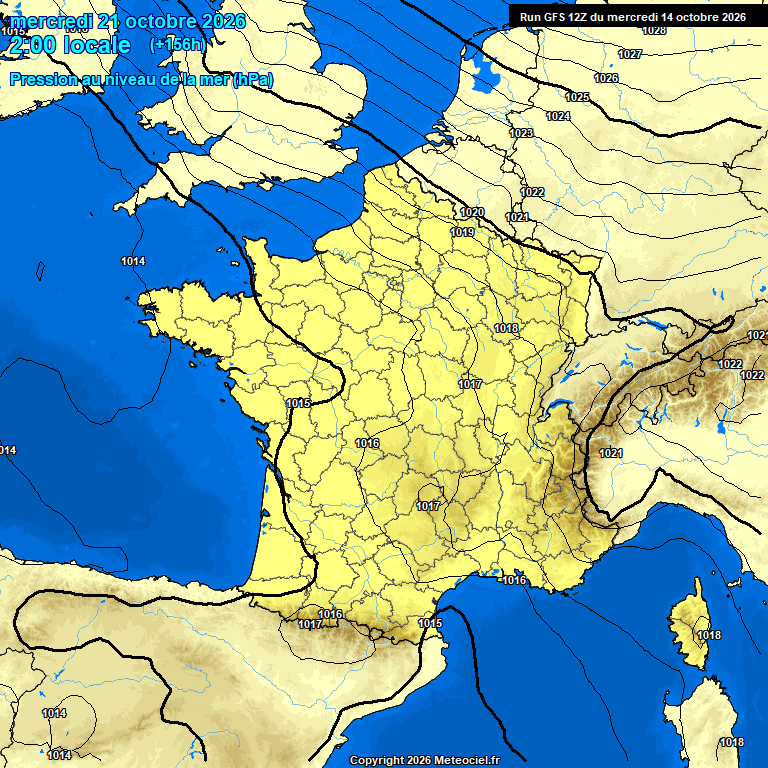Click the "Copyright 2026 Meteociel.fr" text
Viewport: 768px width, 768px height.
425,760
